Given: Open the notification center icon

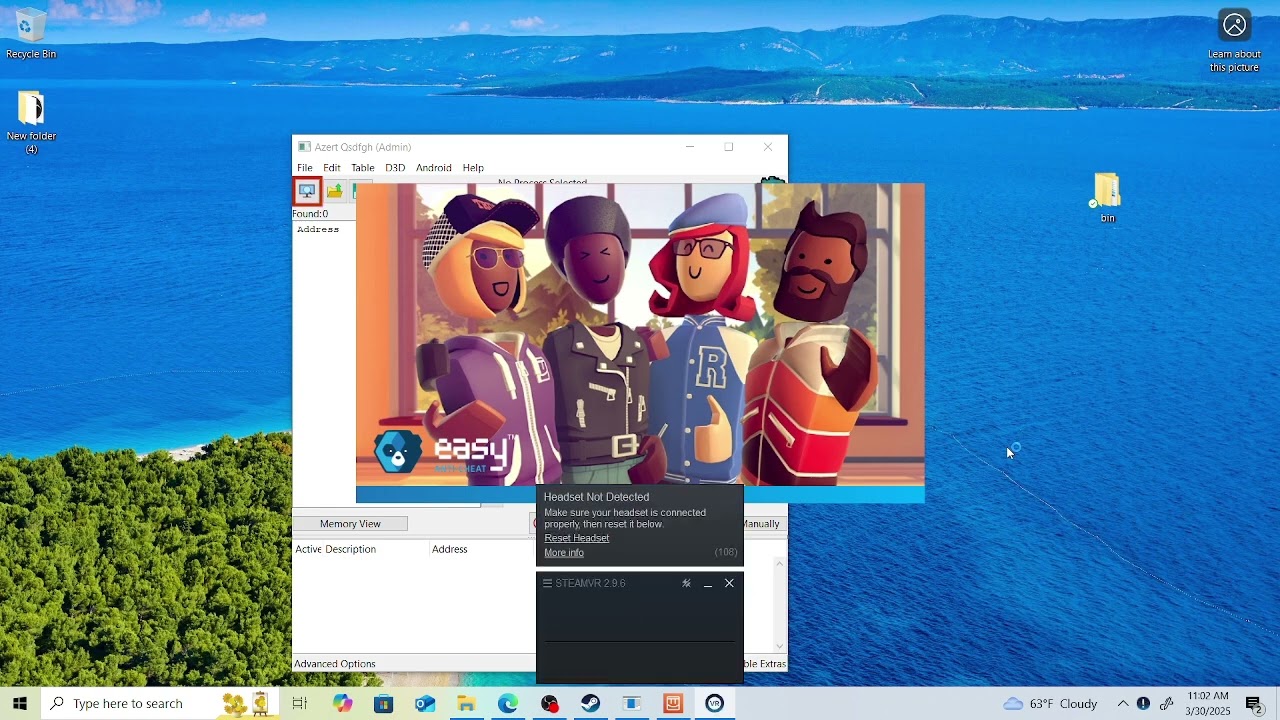Looking at the screenshot, I should click(x=1254, y=703).
